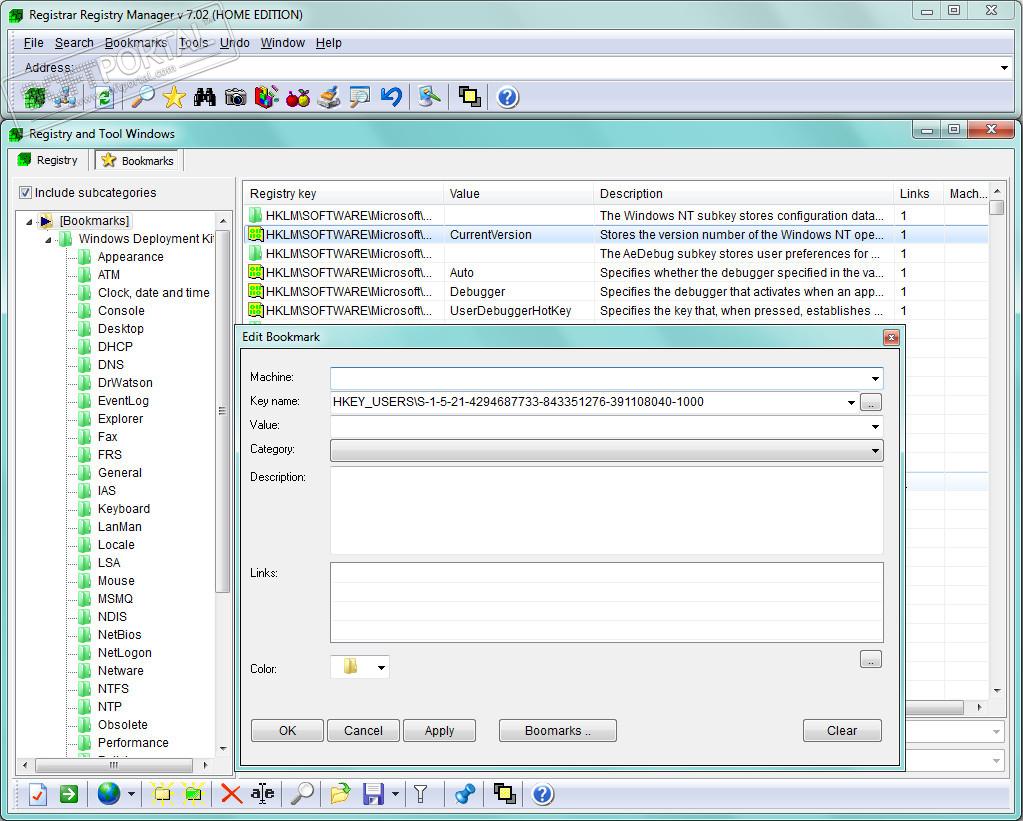Click the document with red checkmark icon
Viewport: 1023px width, 821px height.
click(x=38, y=794)
